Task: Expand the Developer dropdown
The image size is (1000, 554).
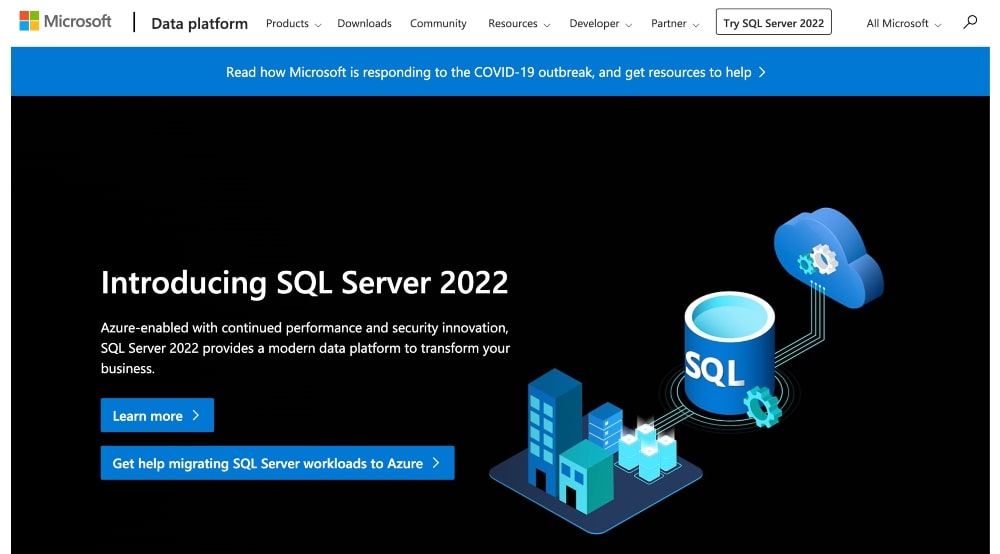Action: 600,24
